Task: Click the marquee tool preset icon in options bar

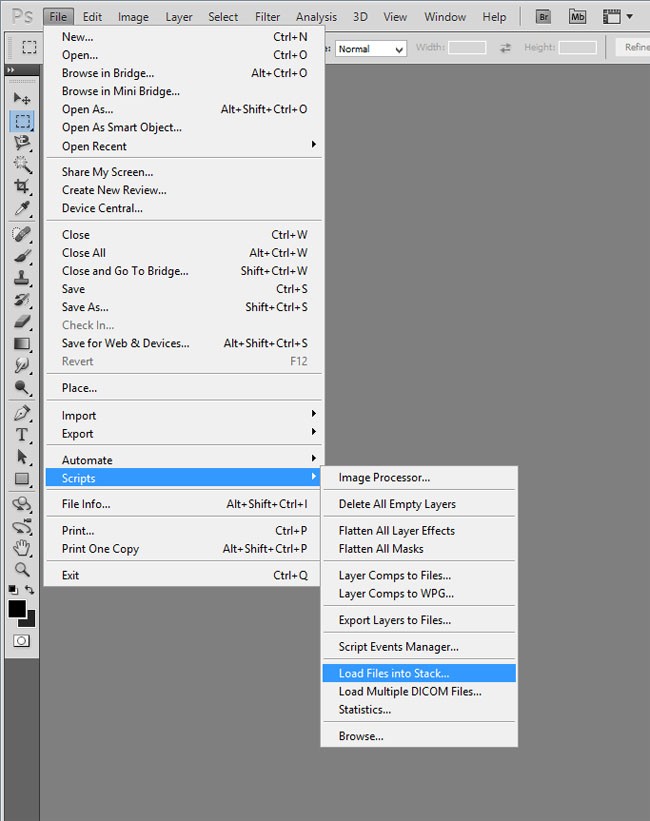Action: coord(29,48)
